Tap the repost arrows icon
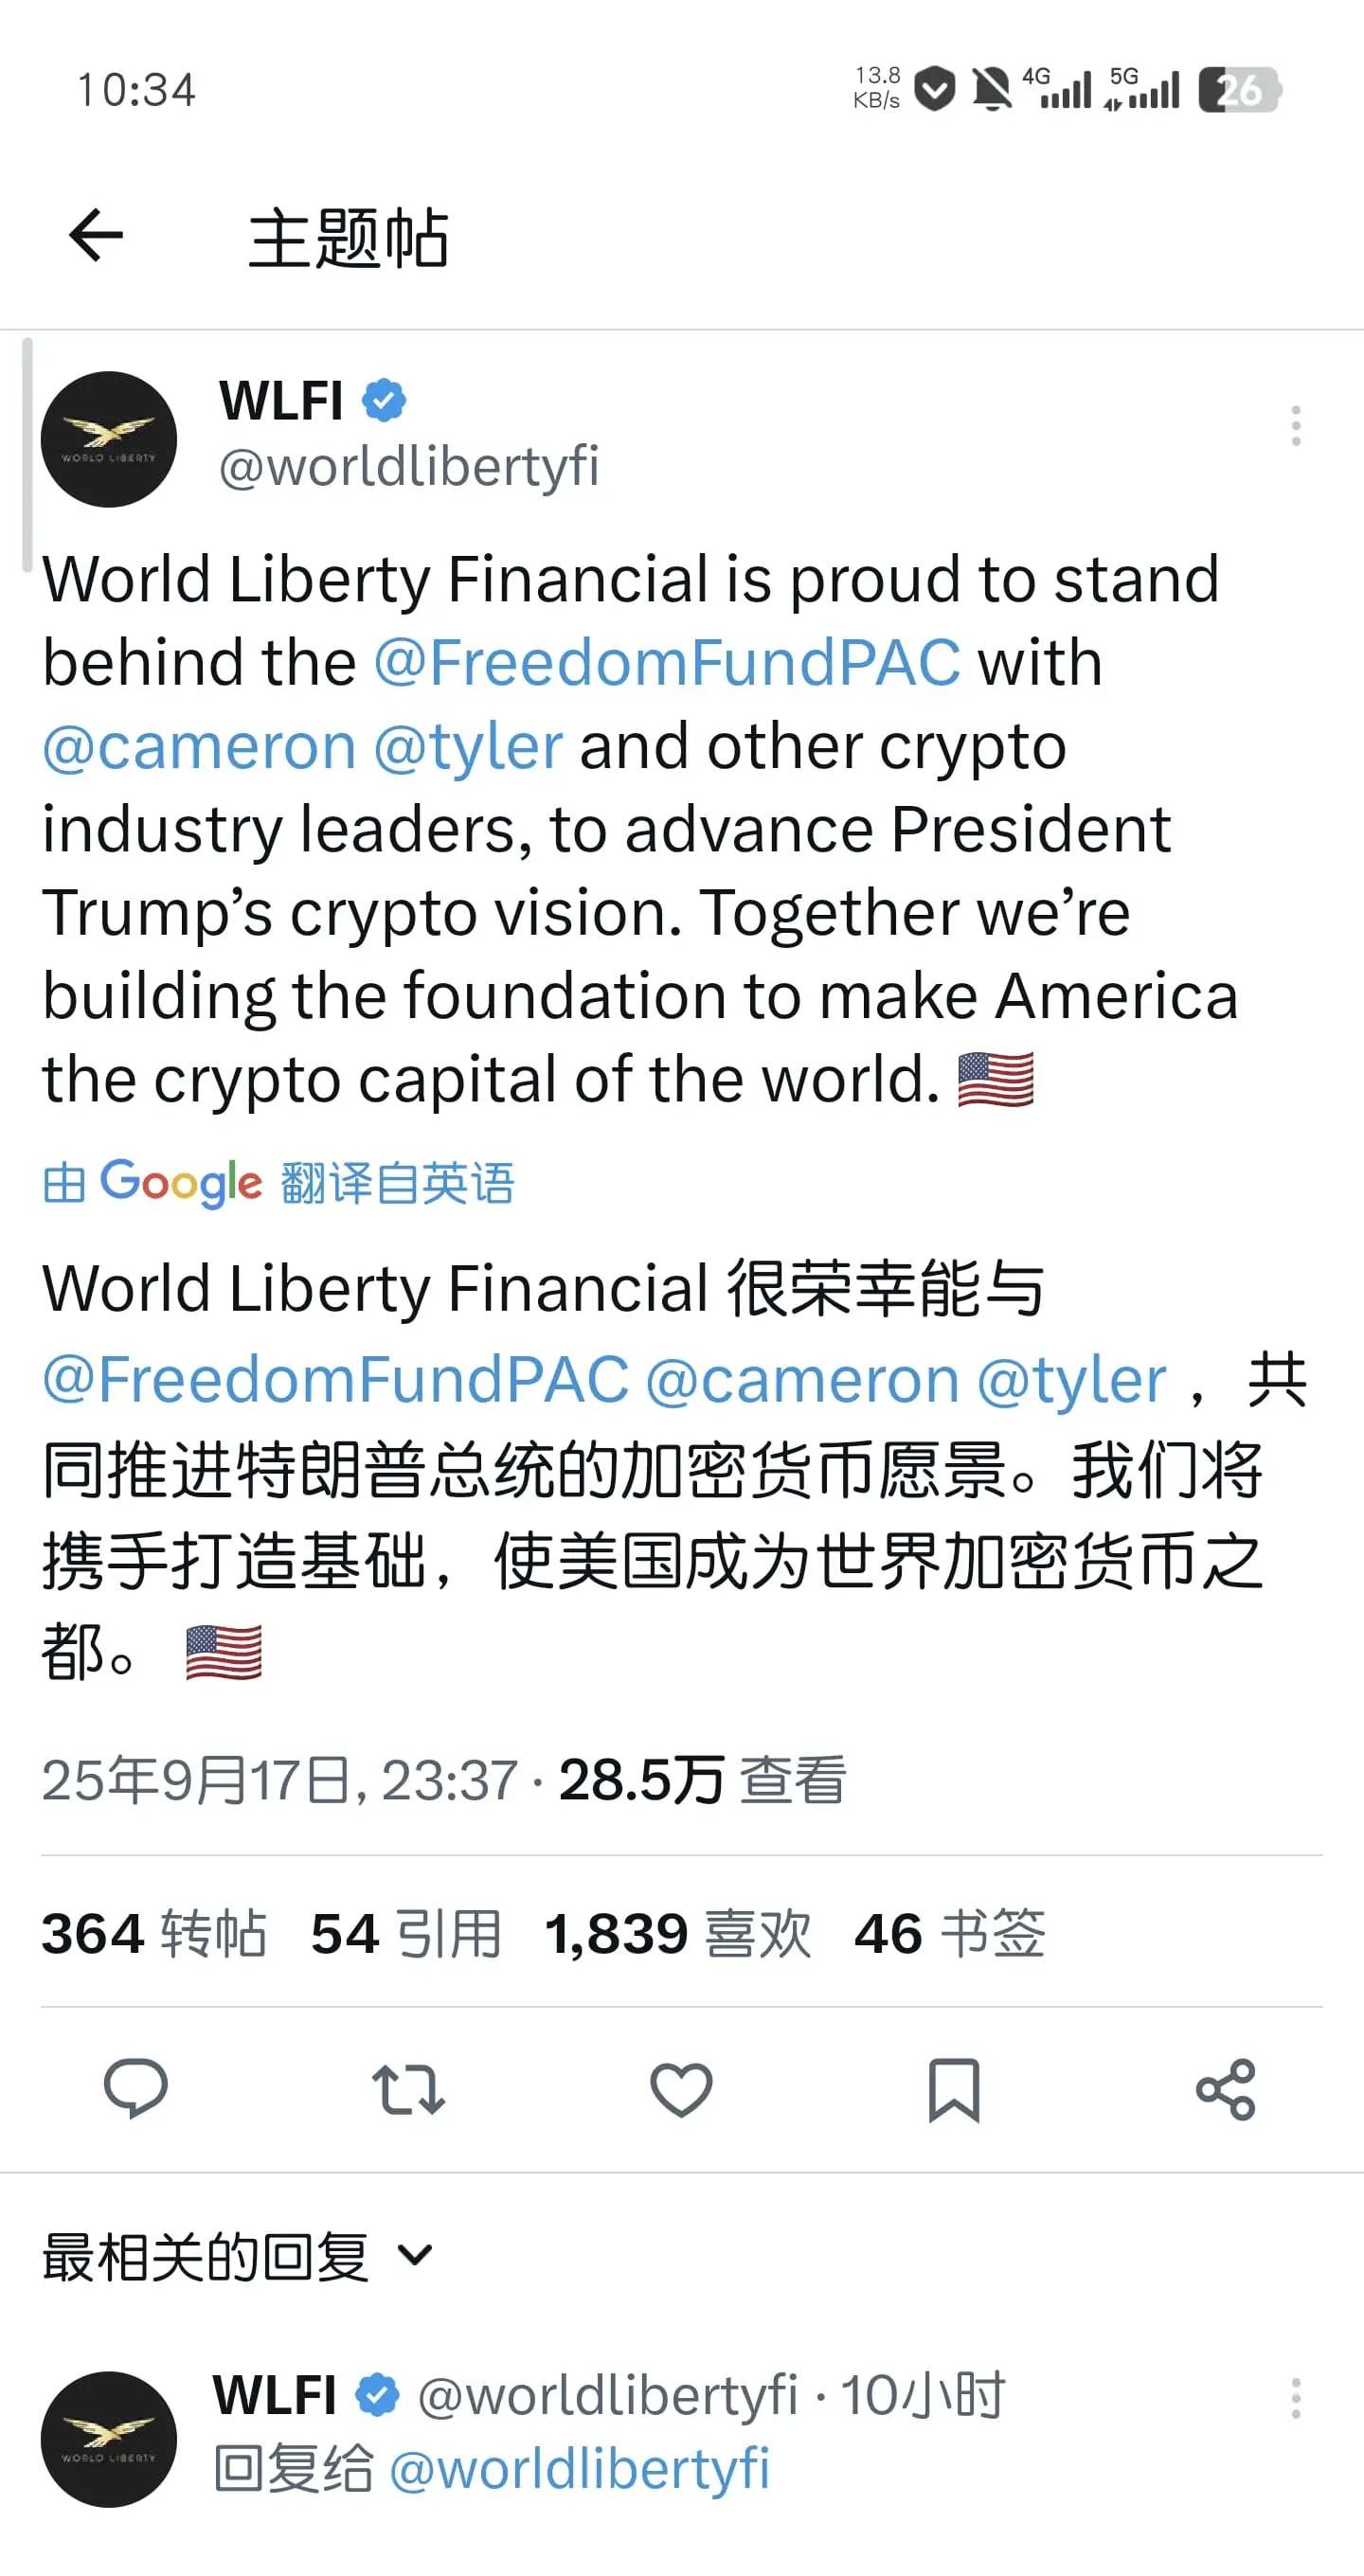The image size is (1364, 2576). (x=408, y=2089)
